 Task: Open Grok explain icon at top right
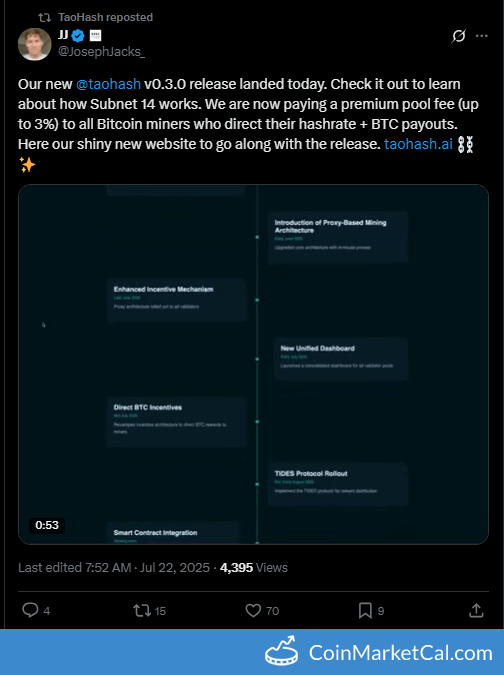pyautogui.click(x=458, y=36)
